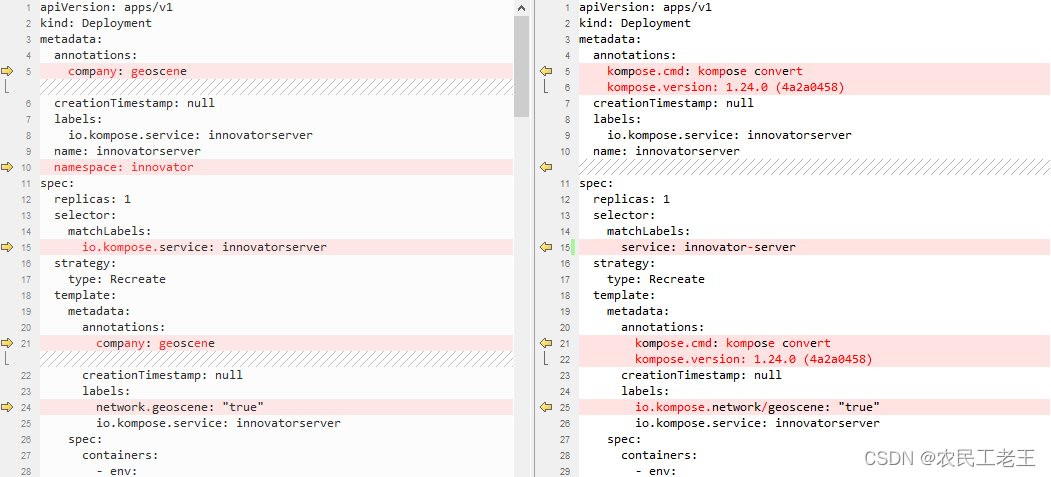1051x477 pixels.
Task: Click right pane arrow beside blank line 10 gap
Action: coord(546,167)
